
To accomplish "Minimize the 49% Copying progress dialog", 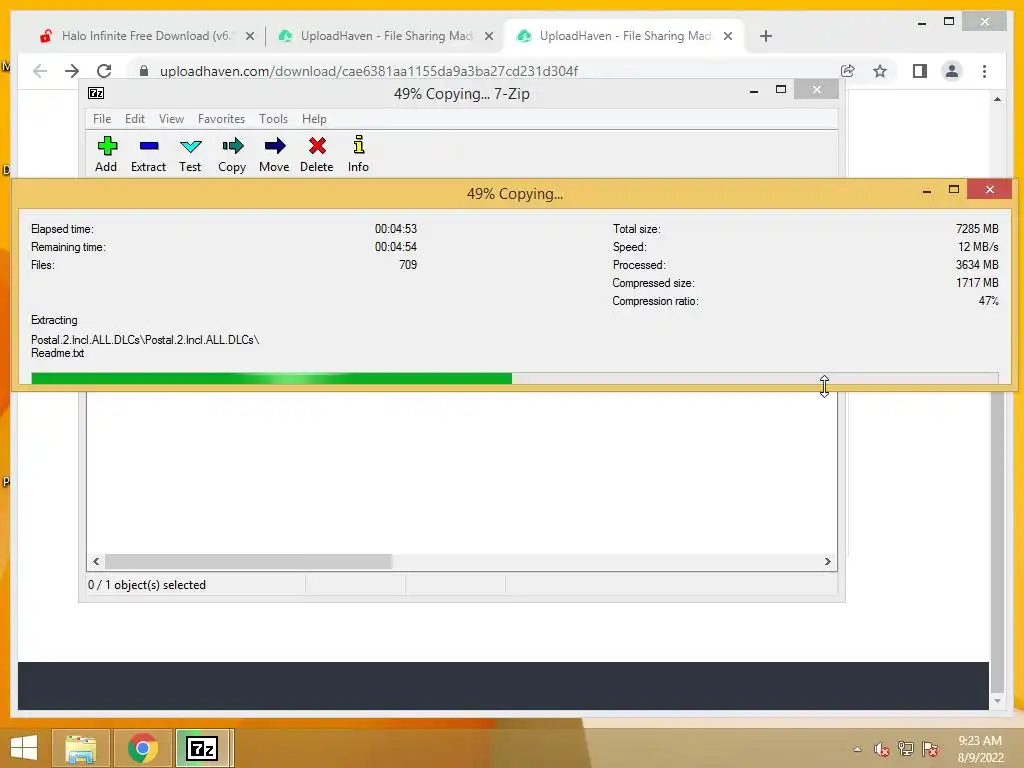I will (x=927, y=190).
